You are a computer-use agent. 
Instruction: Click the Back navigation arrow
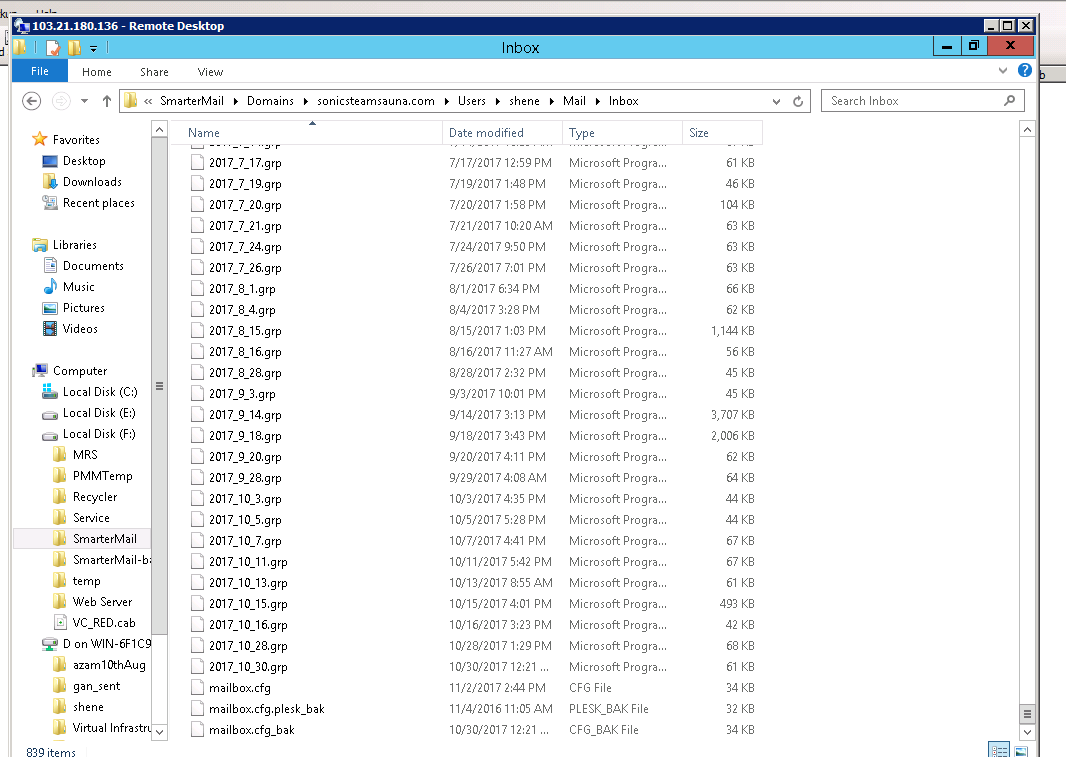(31, 101)
